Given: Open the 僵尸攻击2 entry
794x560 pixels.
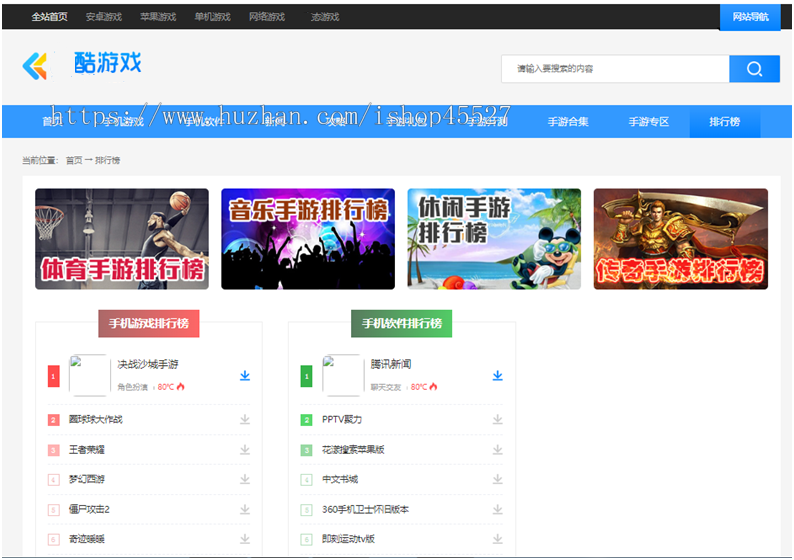Looking at the screenshot, I should coord(89,509).
